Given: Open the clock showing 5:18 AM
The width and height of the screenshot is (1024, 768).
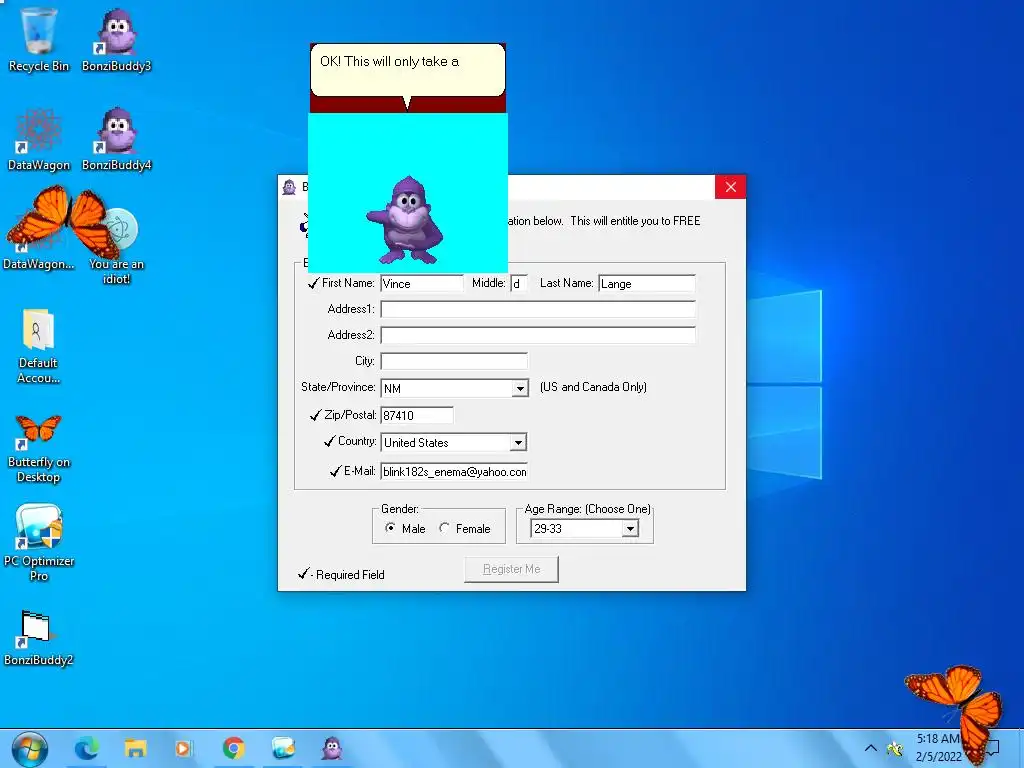Looking at the screenshot, I should [x=938, y=748].
